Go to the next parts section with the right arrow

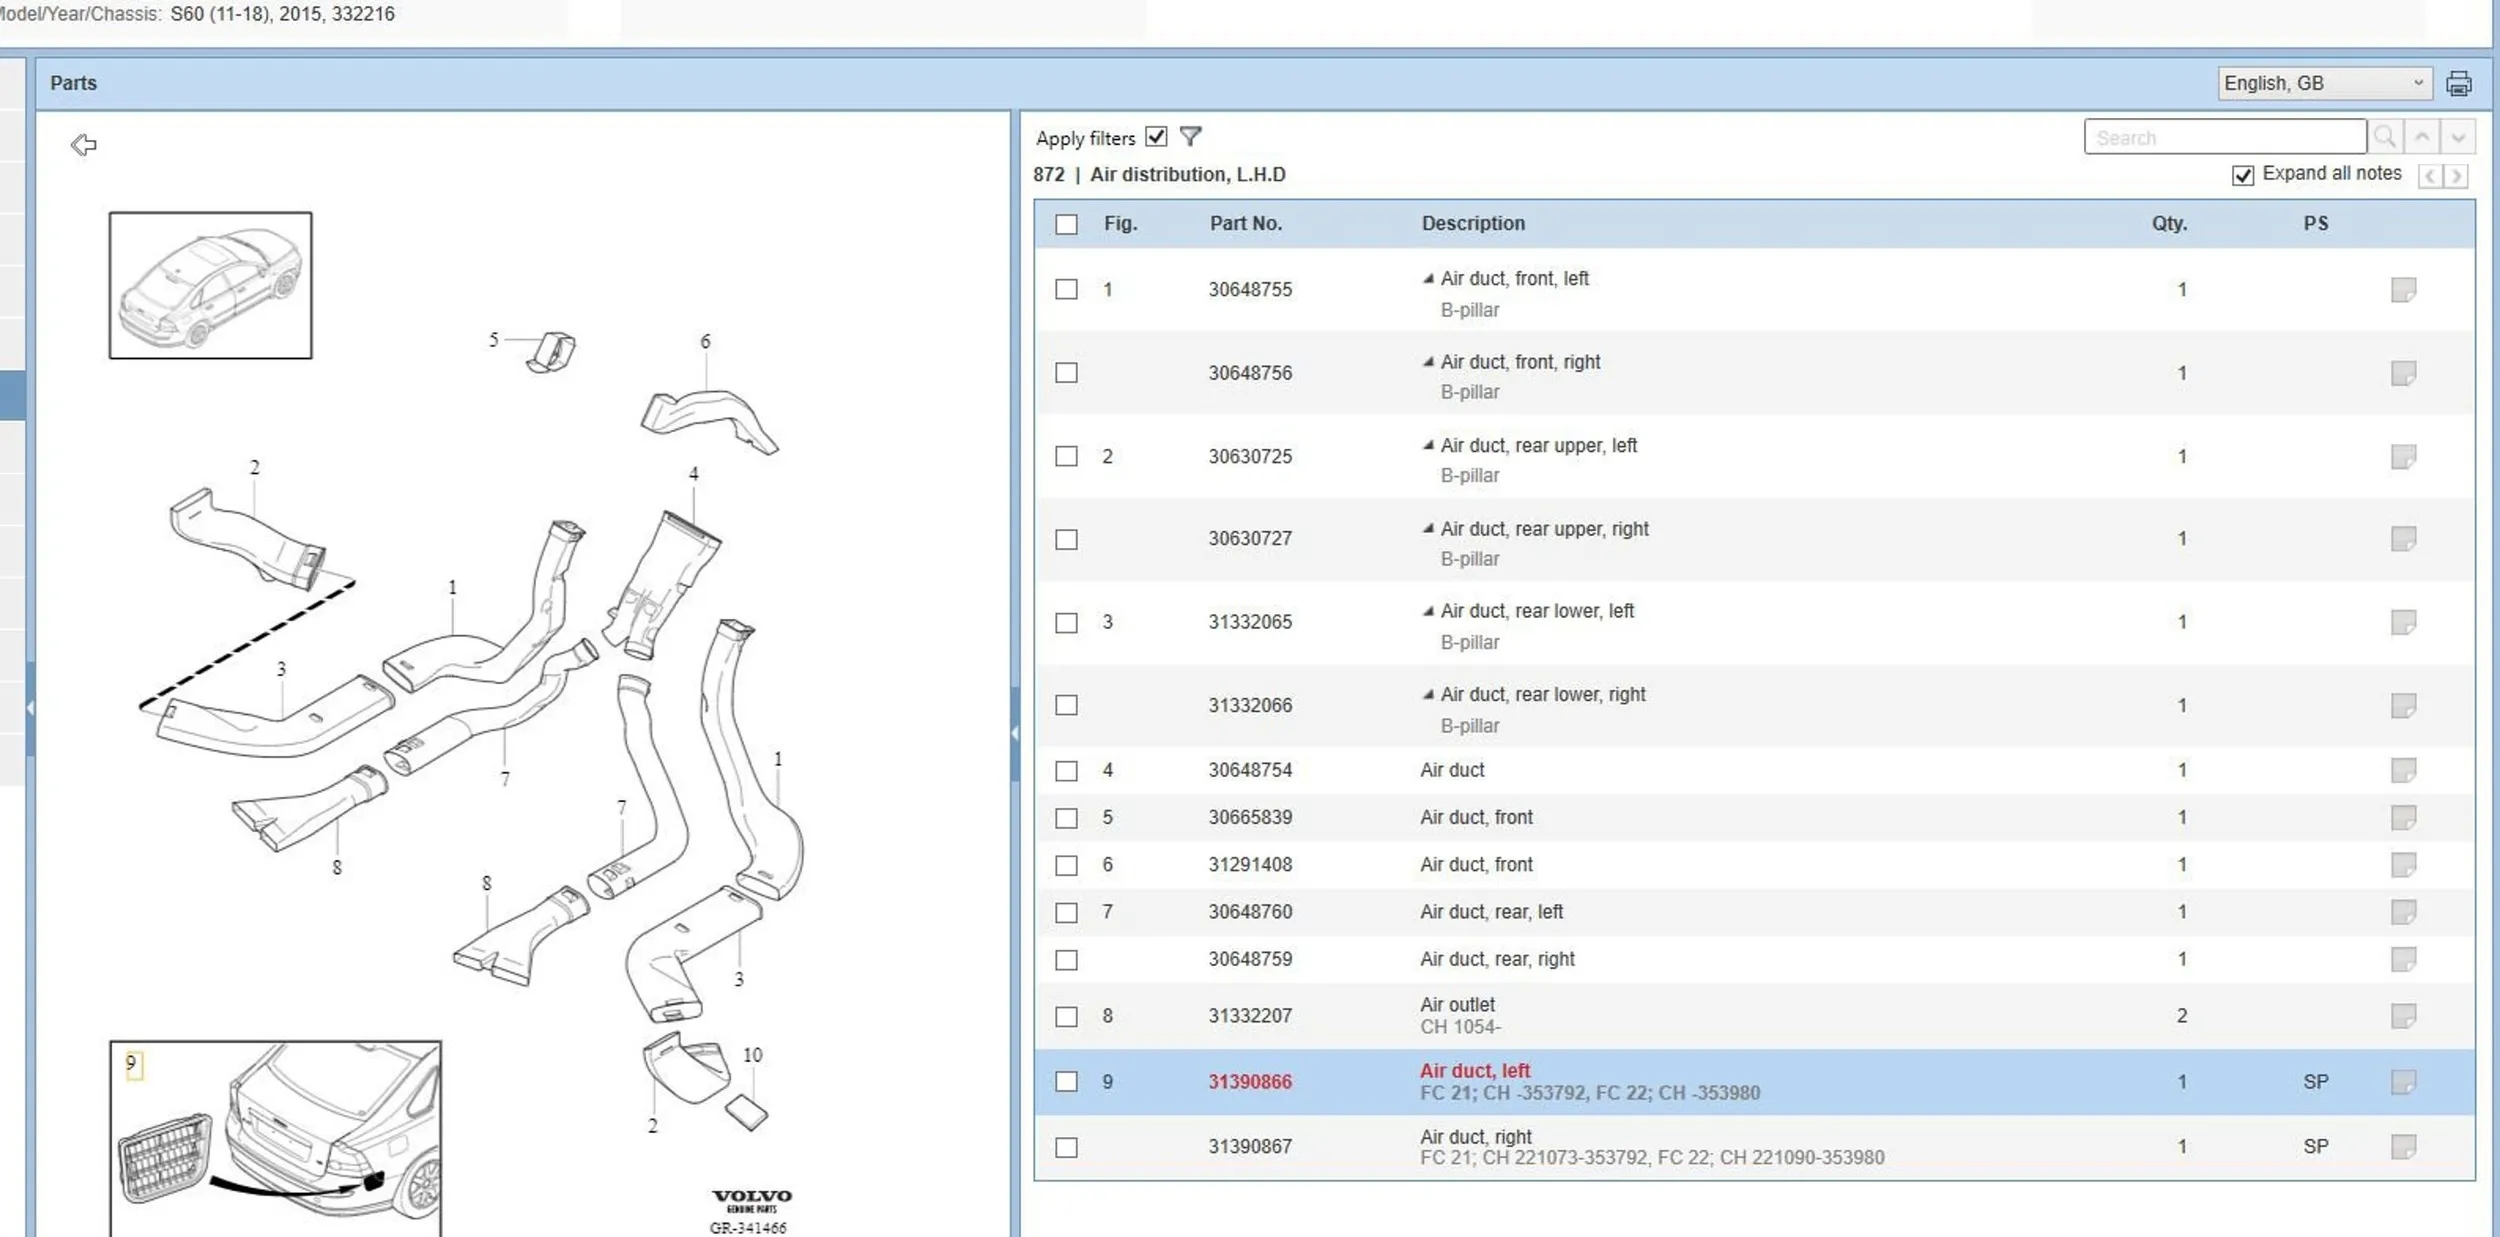[2456, 177]
